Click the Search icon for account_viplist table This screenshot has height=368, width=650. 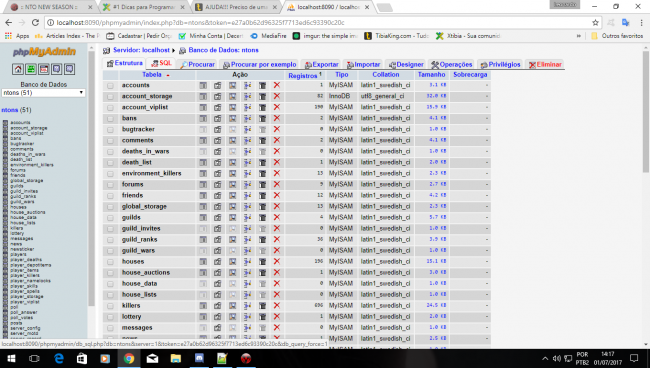[x=233, y=107]
